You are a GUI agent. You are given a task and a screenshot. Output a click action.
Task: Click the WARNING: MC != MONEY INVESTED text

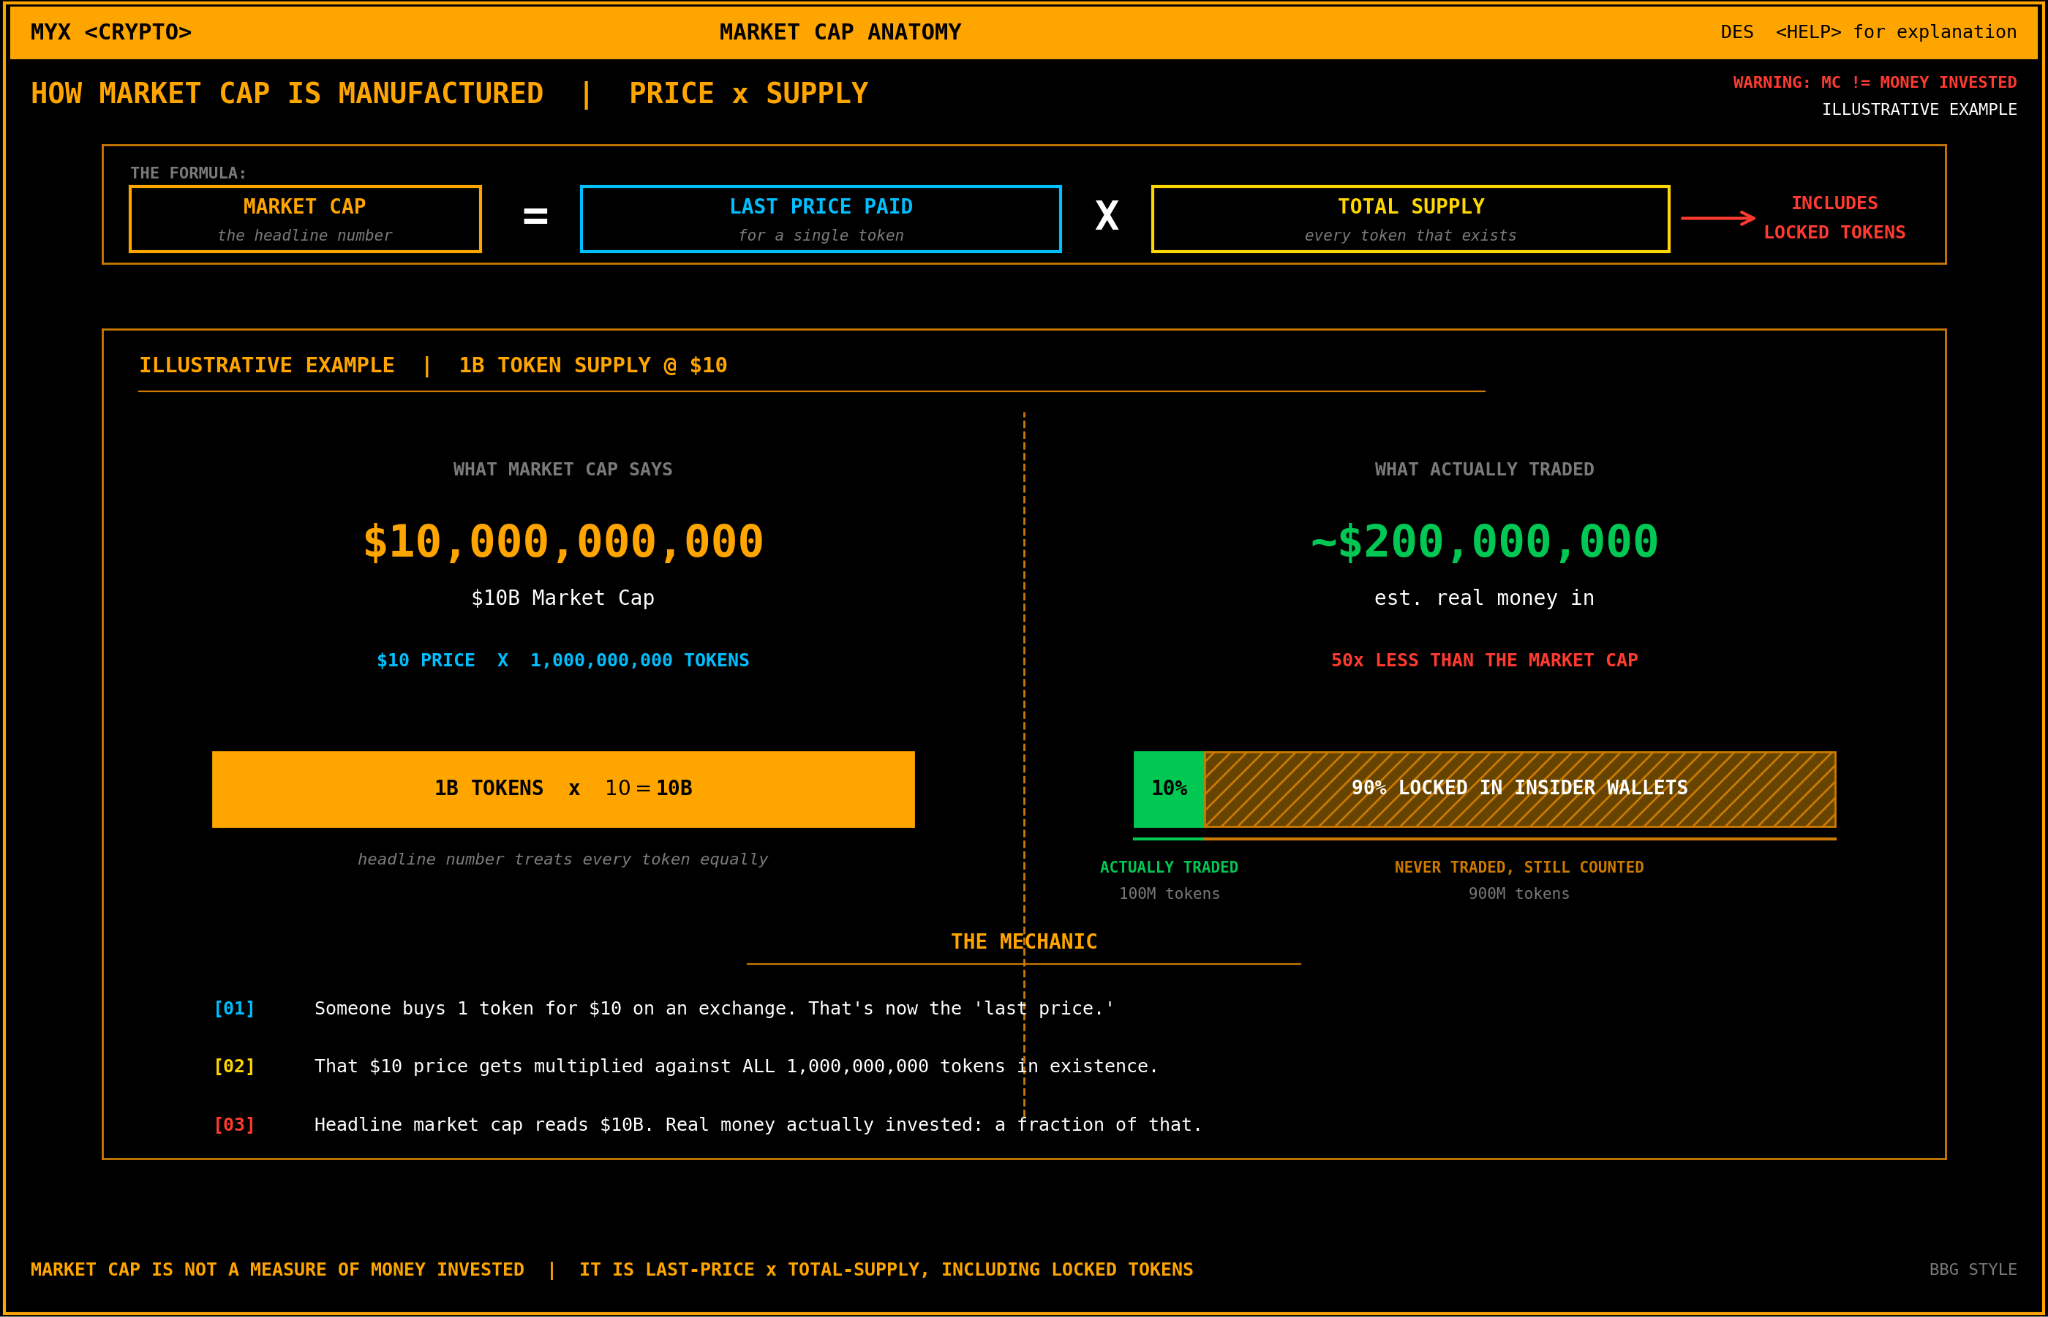pyautogui.click(x=1874, y=82)
